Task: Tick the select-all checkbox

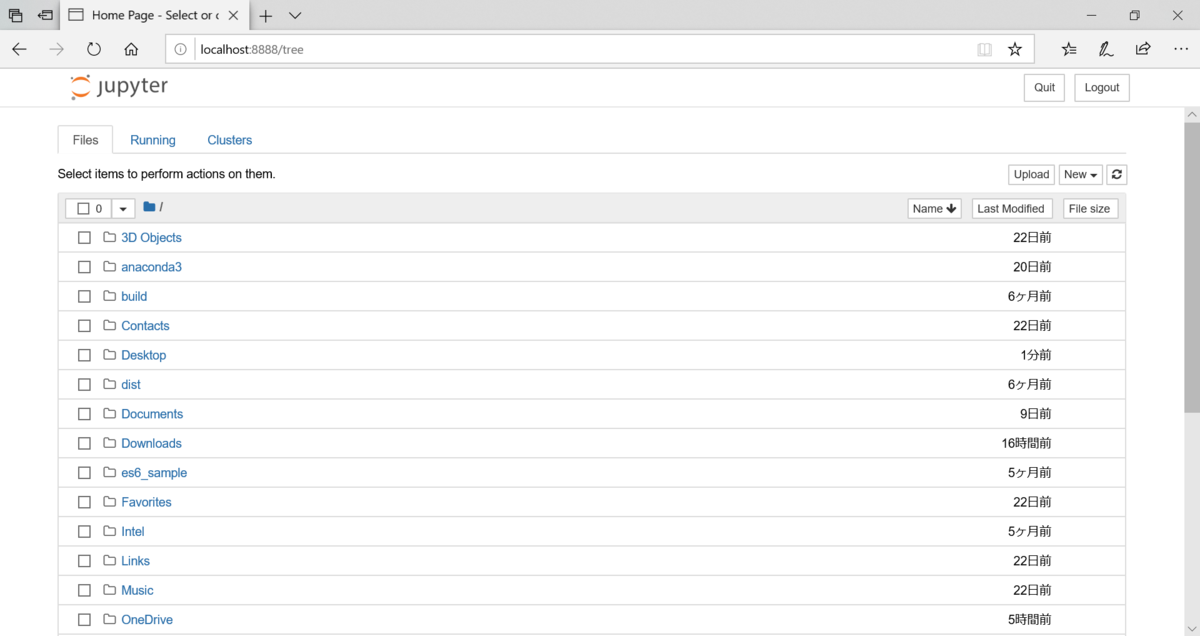Action: [x=83, y=208]
